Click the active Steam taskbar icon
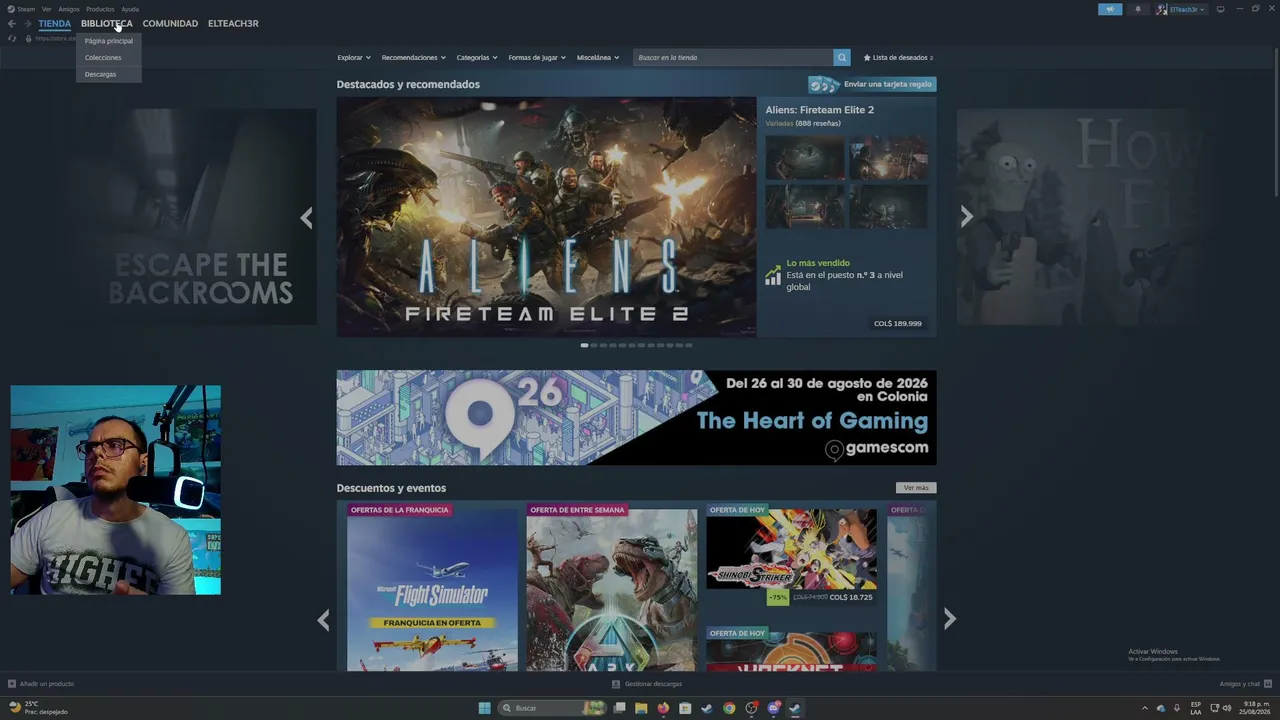The height and width of the screenshot is (720, 1280). tap(795, 708)
